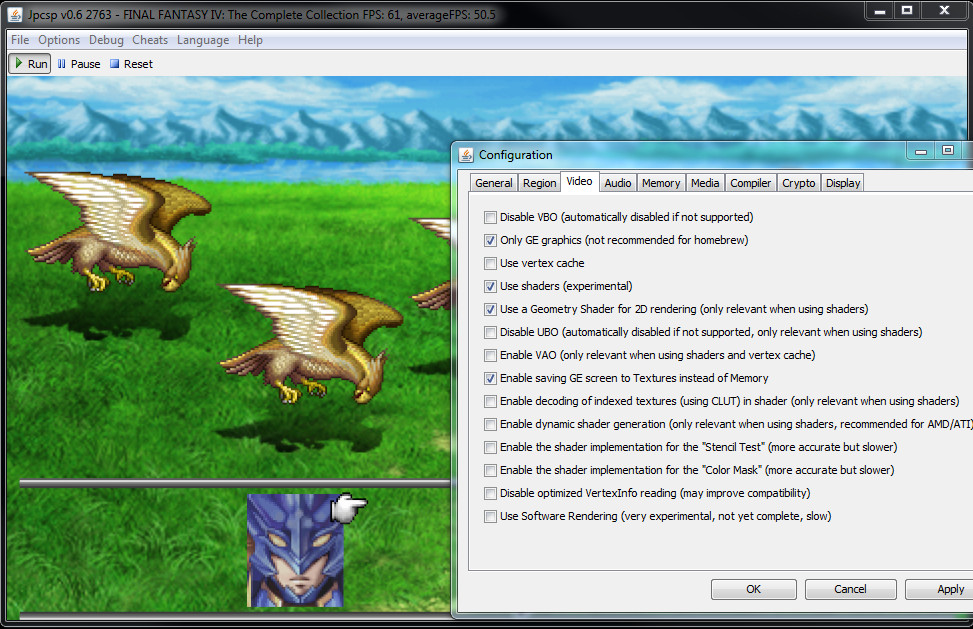
Task: Minimize the Configuration dialog
Action: [x=921, y=151]
